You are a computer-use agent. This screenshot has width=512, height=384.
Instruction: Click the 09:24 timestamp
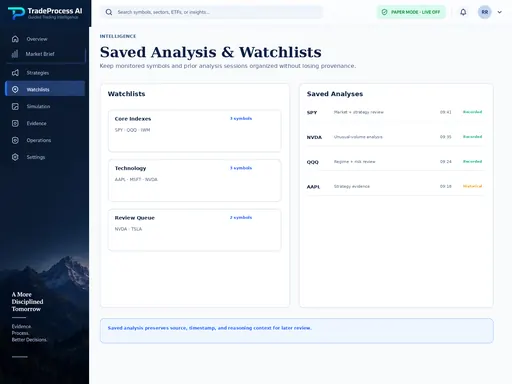click(445, 162)
